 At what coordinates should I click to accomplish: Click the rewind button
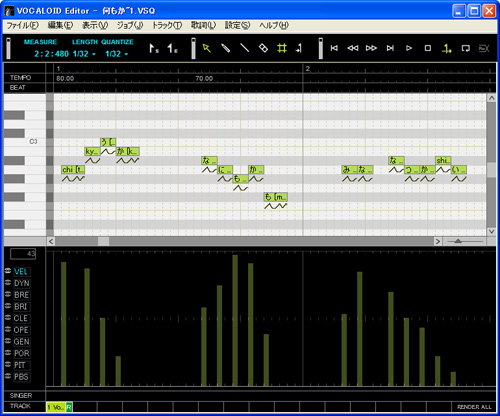(x=353, y=48)
